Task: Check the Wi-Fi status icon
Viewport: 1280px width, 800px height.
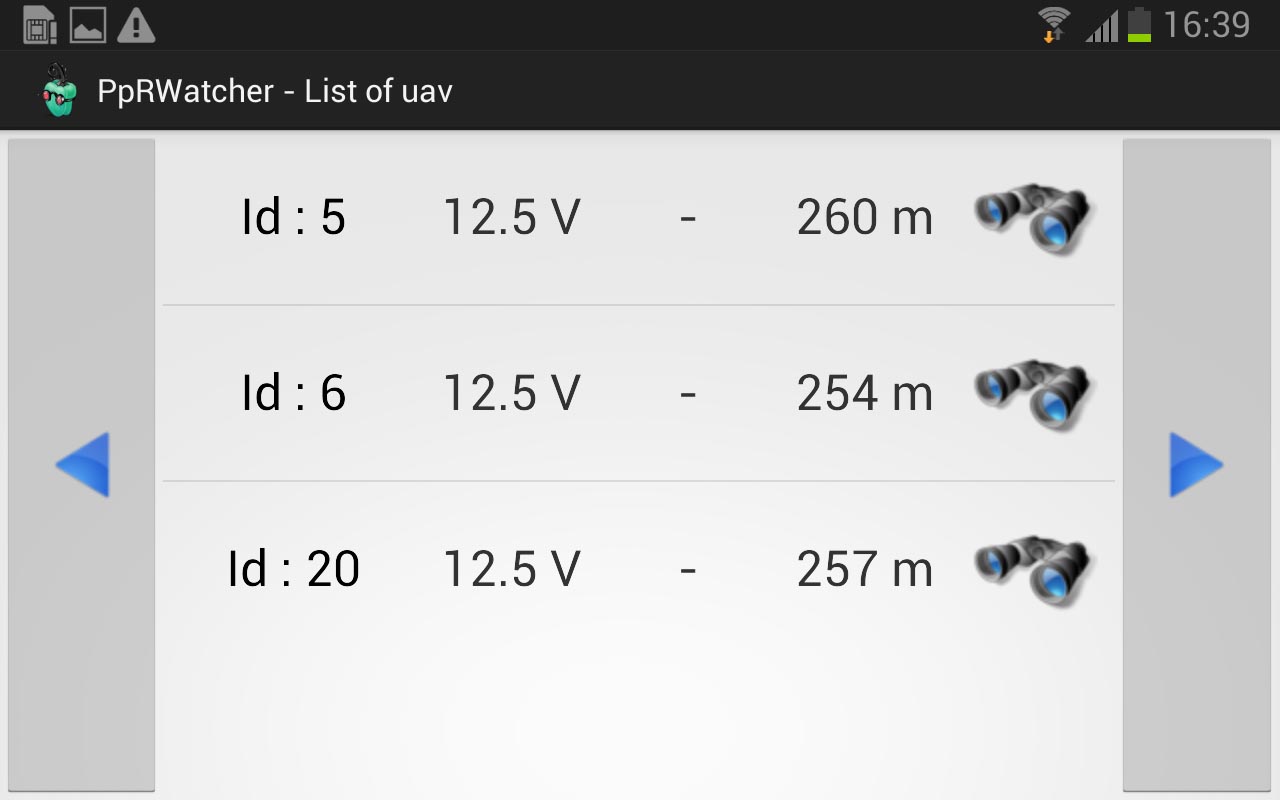Action: 1053,25
